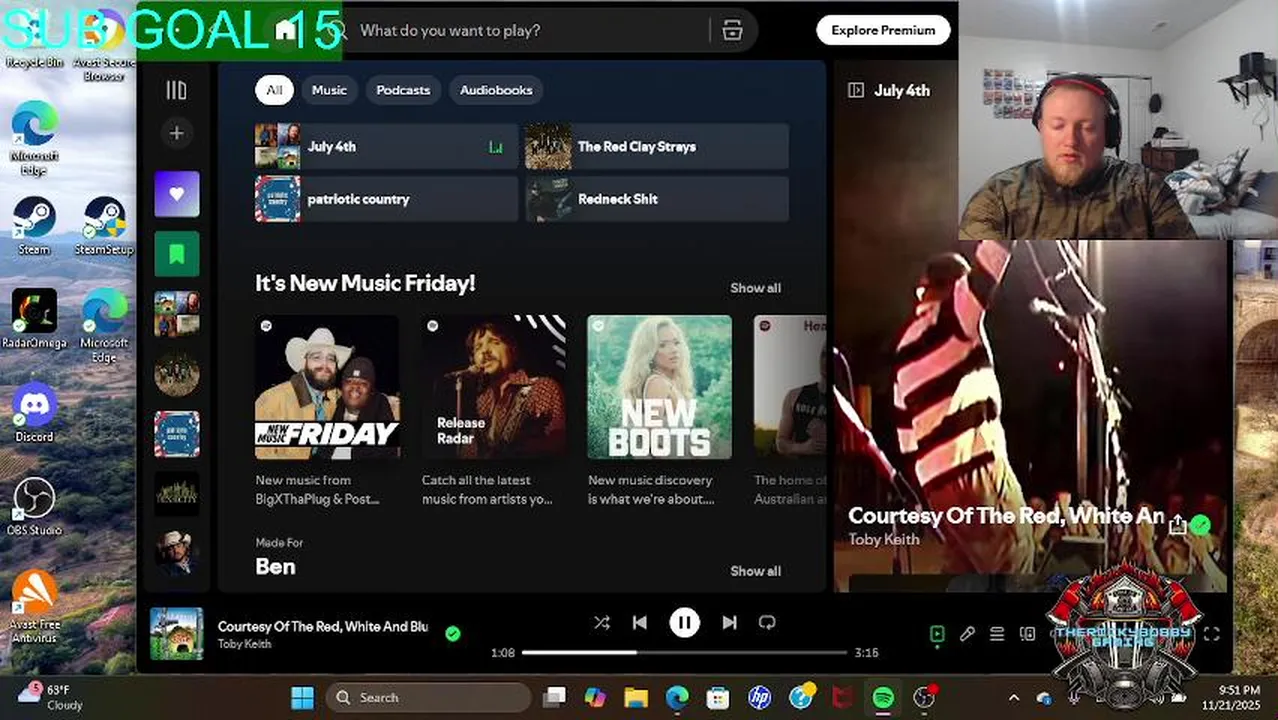Screen dimensions: 1278x720
Task: Pause the current song
Action: (684, 622)
